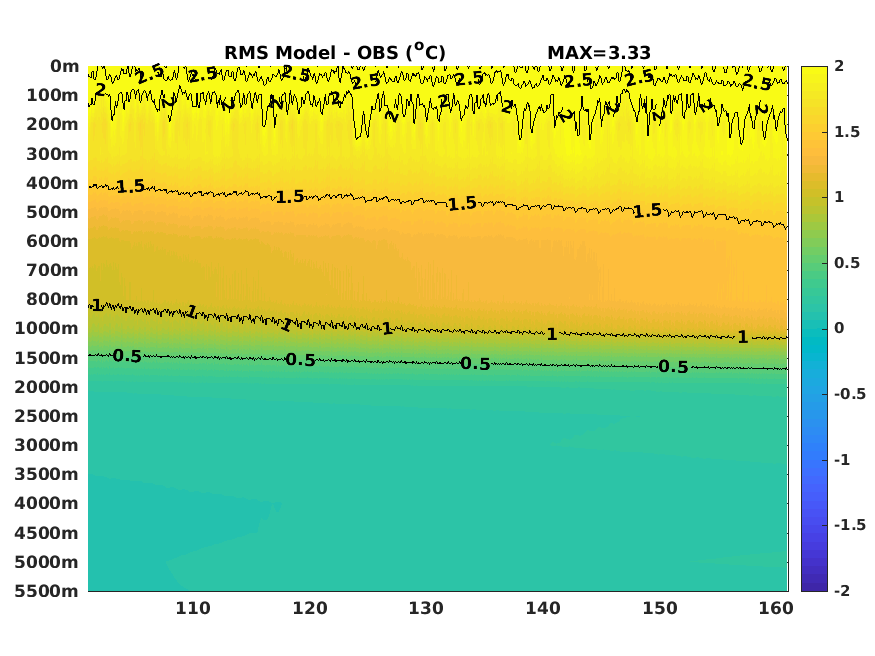
Task: Select the '0m' depth axis label
Action: tap(65, 66)
